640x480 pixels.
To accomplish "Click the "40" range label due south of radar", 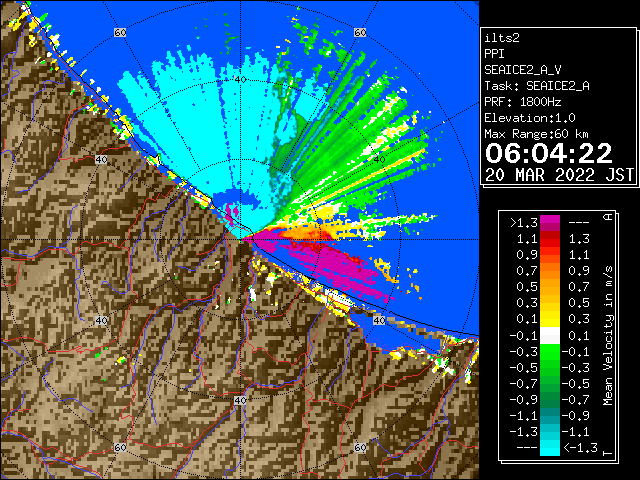I will 240,400.
